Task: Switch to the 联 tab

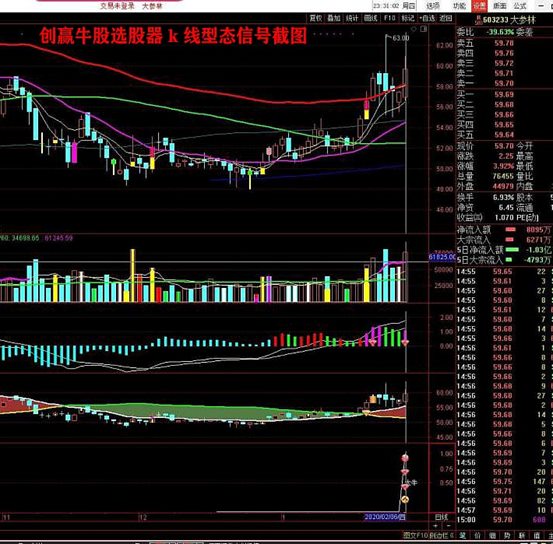Action: coord(522,536)
